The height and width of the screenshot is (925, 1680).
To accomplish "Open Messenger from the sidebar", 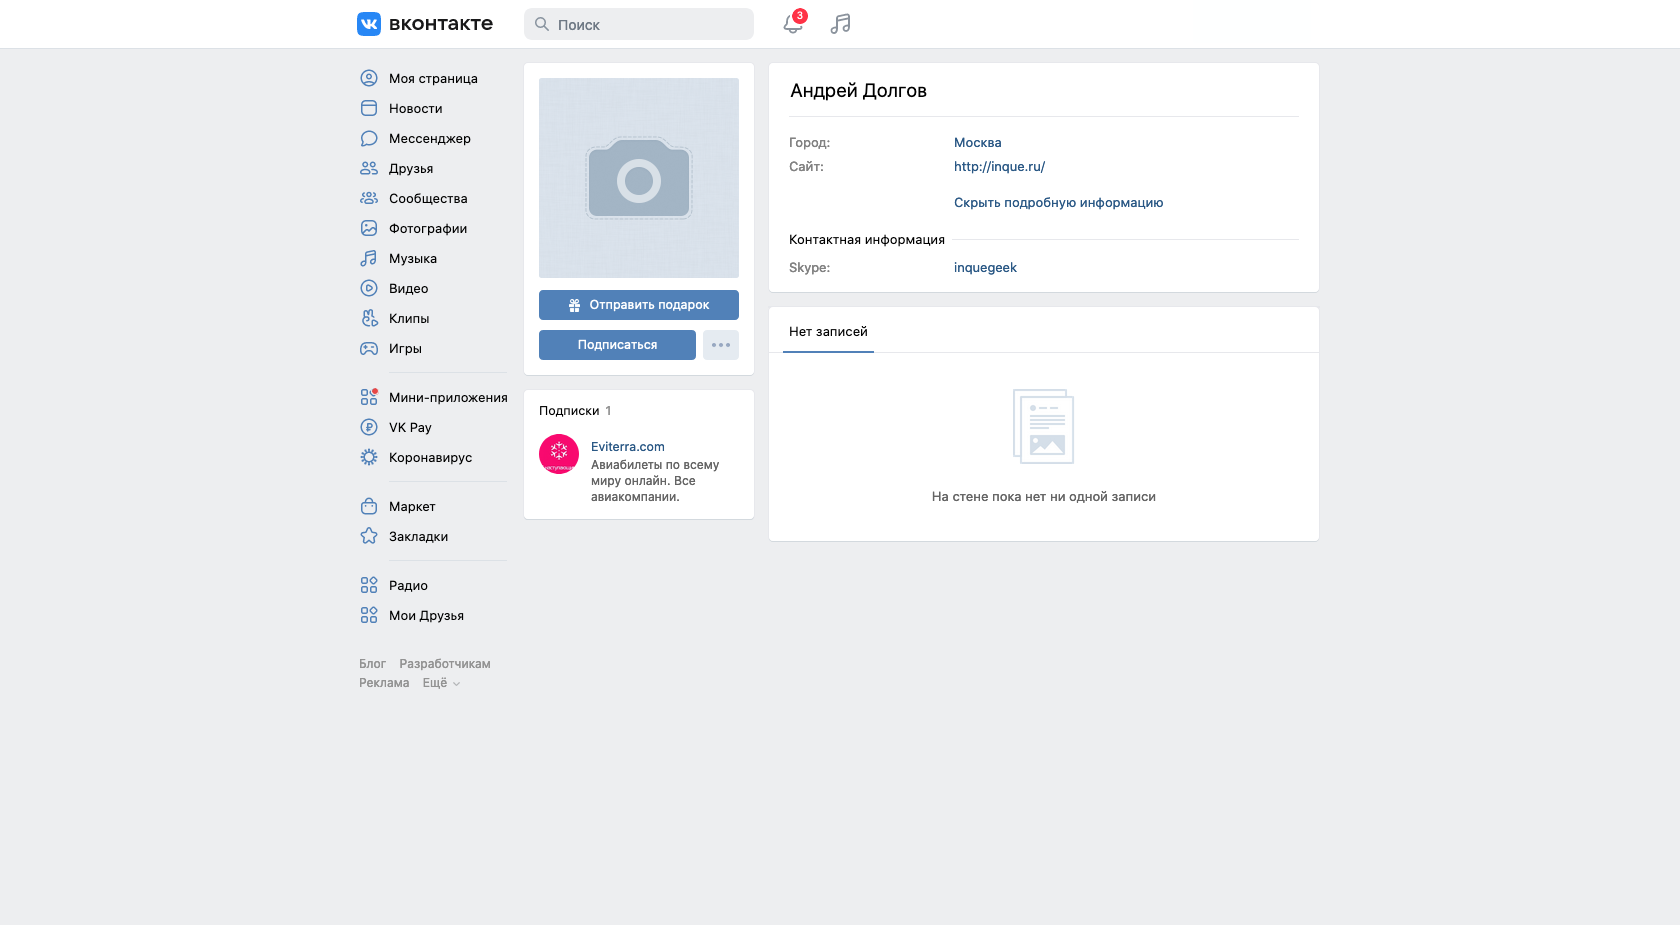I will tap(429, 139).
